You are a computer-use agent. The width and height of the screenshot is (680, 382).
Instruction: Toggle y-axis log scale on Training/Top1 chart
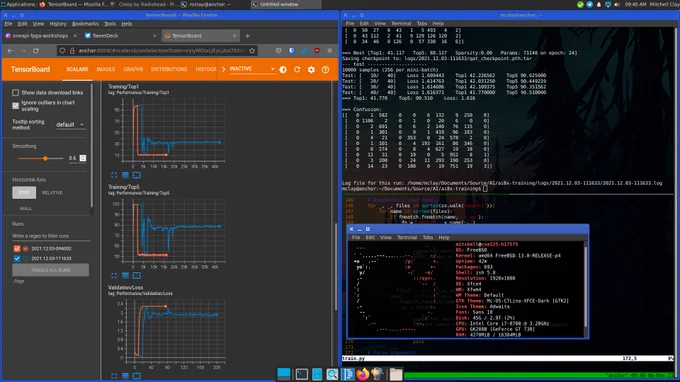point(125,175)
